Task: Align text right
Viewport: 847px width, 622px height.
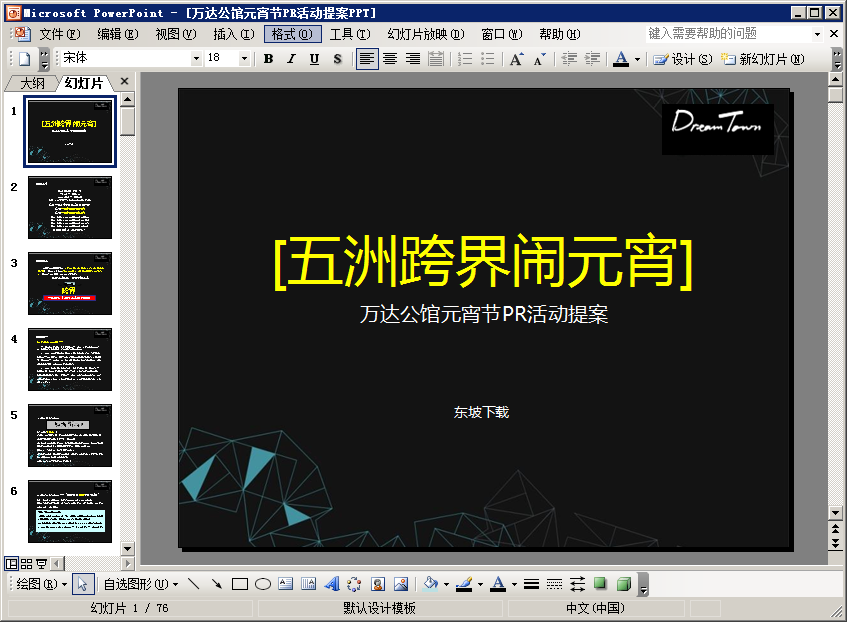Action: point(413,58)
